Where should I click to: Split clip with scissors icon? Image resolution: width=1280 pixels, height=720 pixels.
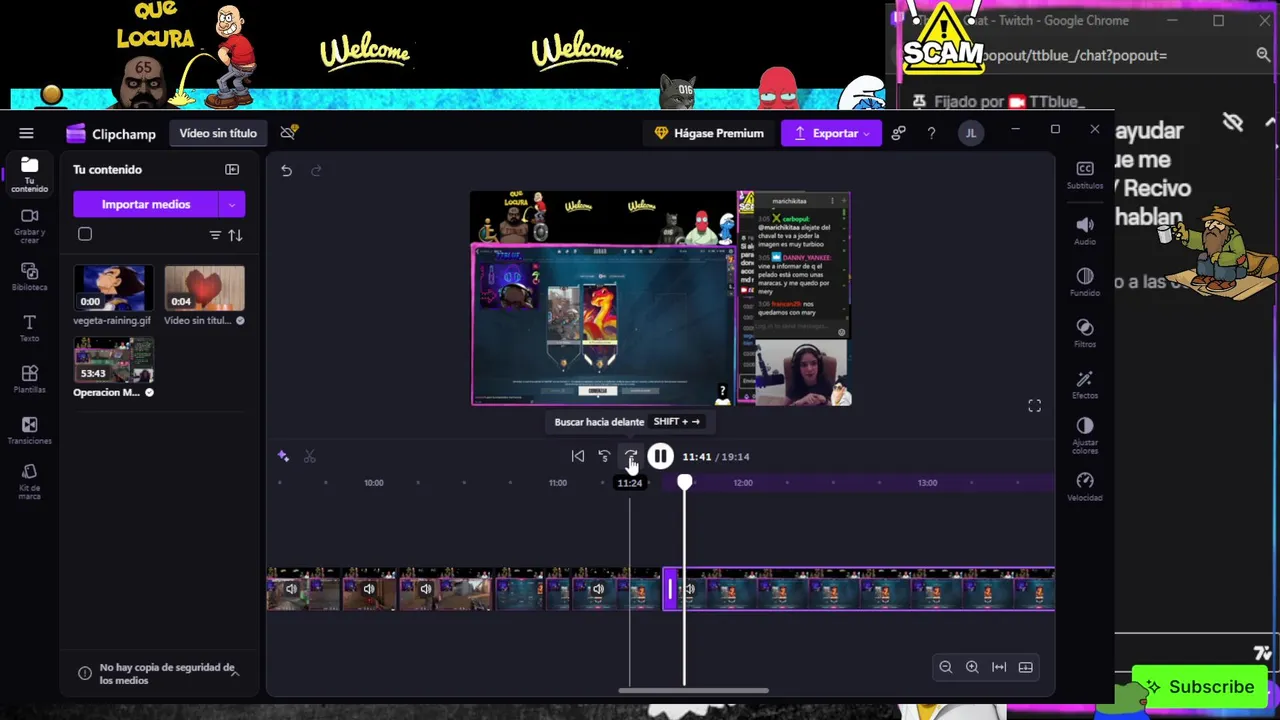tap(310, 456)
